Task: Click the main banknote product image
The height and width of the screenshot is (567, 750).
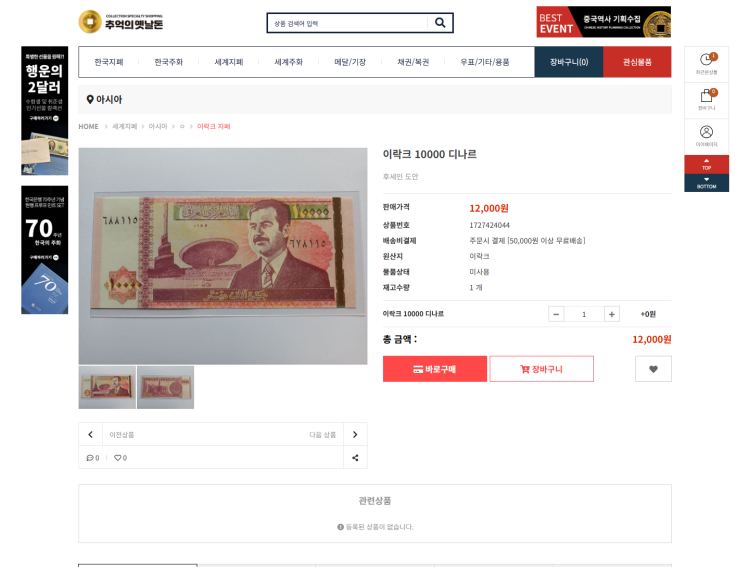Action: (x=223, y=256)
